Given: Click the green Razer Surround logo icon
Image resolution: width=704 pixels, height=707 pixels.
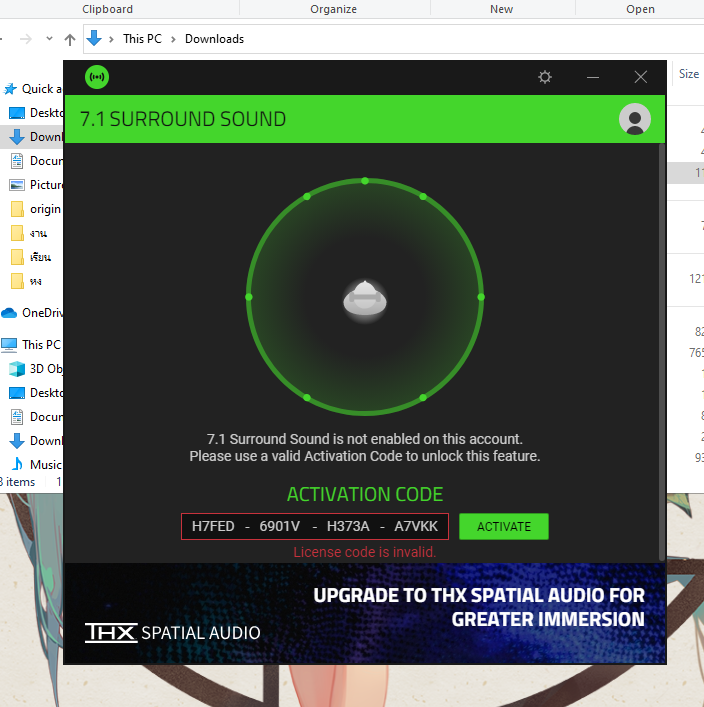Looking at the screenshot, I should pyautogui.click(x=97, y=77).
